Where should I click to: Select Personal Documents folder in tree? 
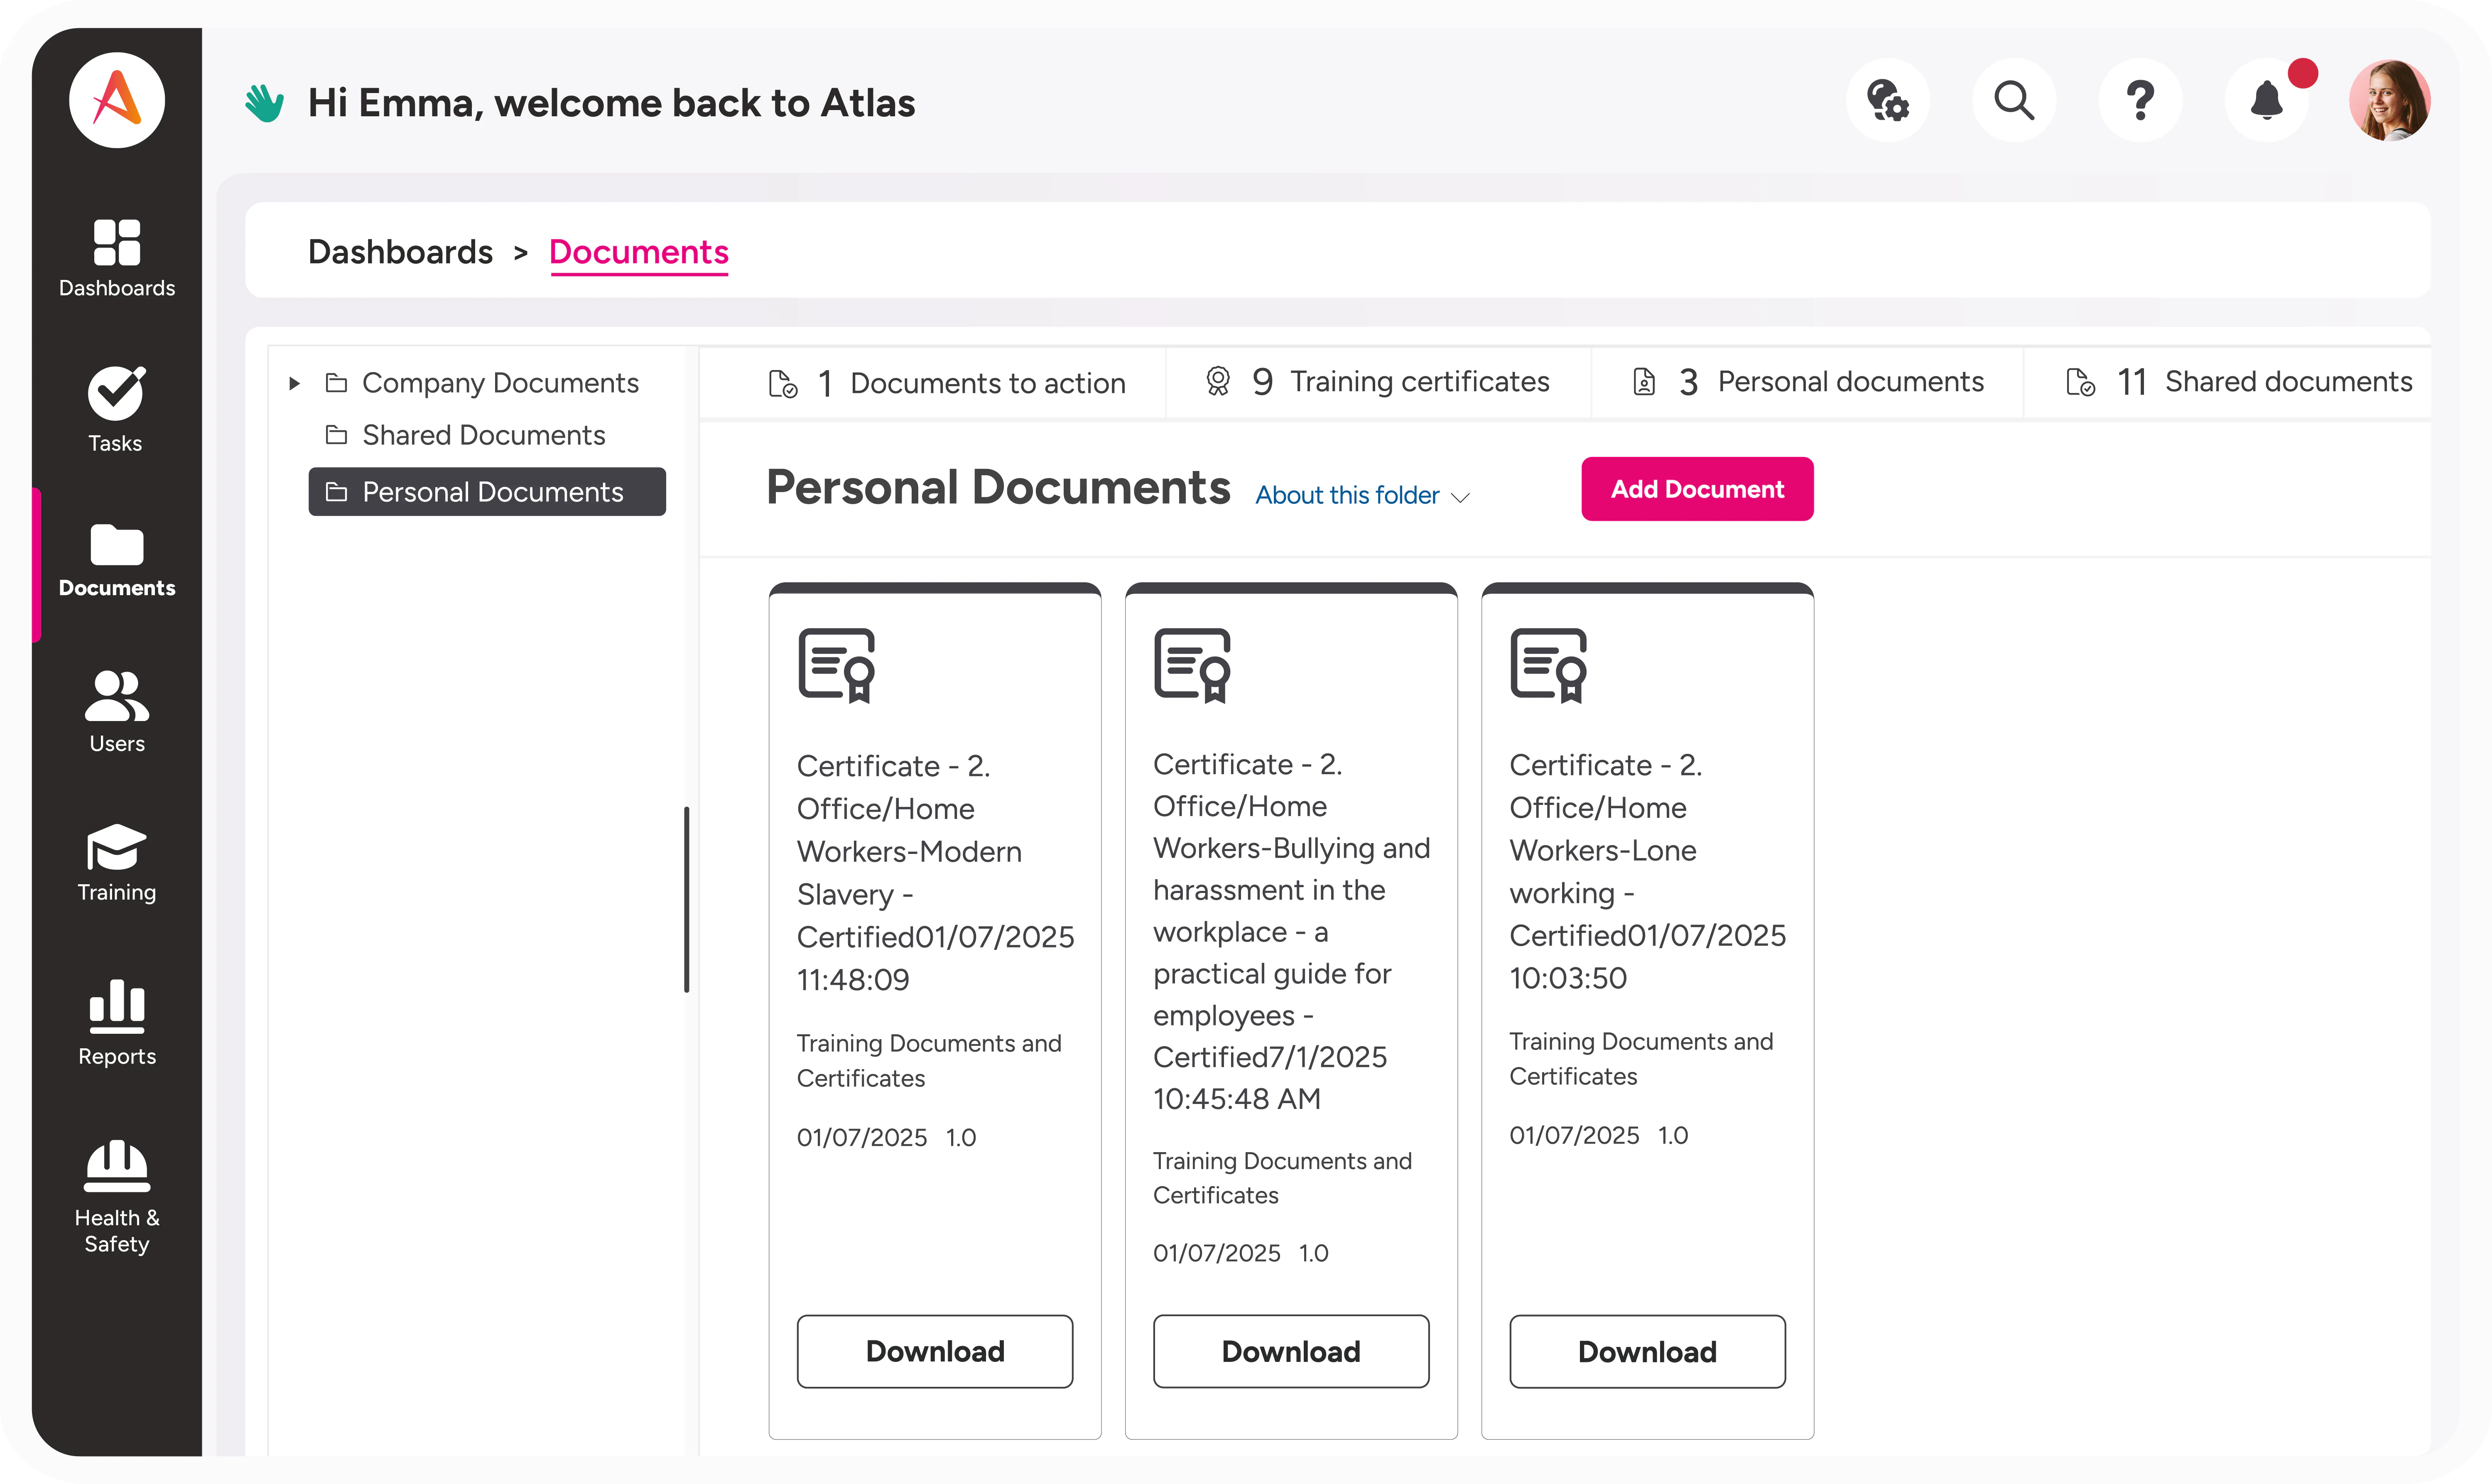coord(487,492)
